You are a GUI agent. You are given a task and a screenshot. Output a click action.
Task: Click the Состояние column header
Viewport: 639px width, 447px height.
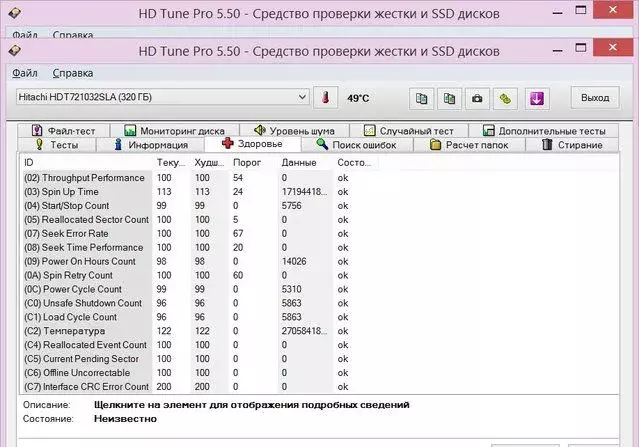(x=355, y=163)
